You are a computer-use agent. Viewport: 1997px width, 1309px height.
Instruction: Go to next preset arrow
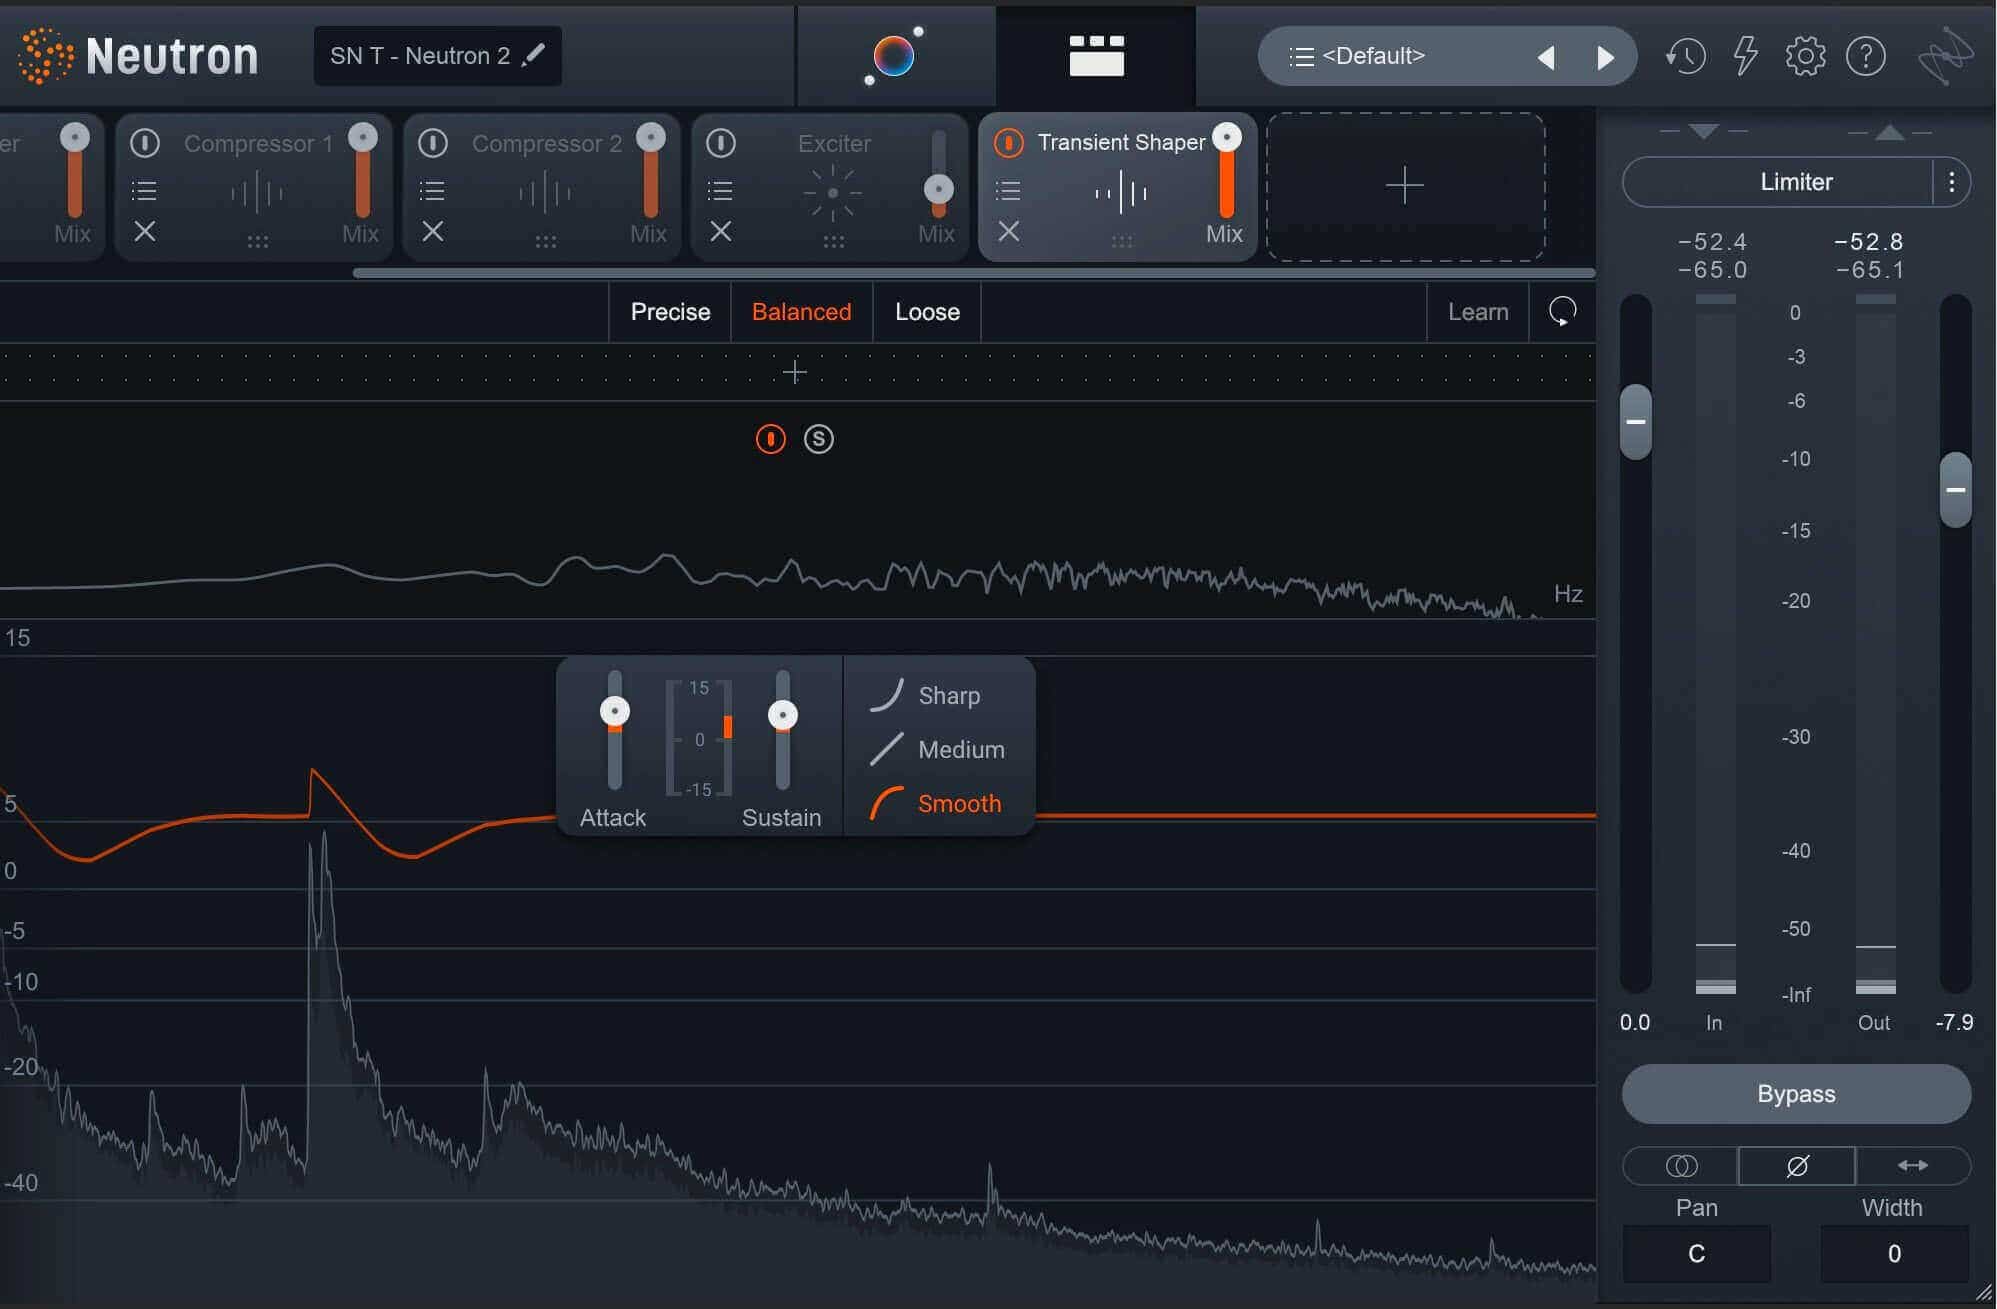pyautogui.click(x=1605, y=57)
